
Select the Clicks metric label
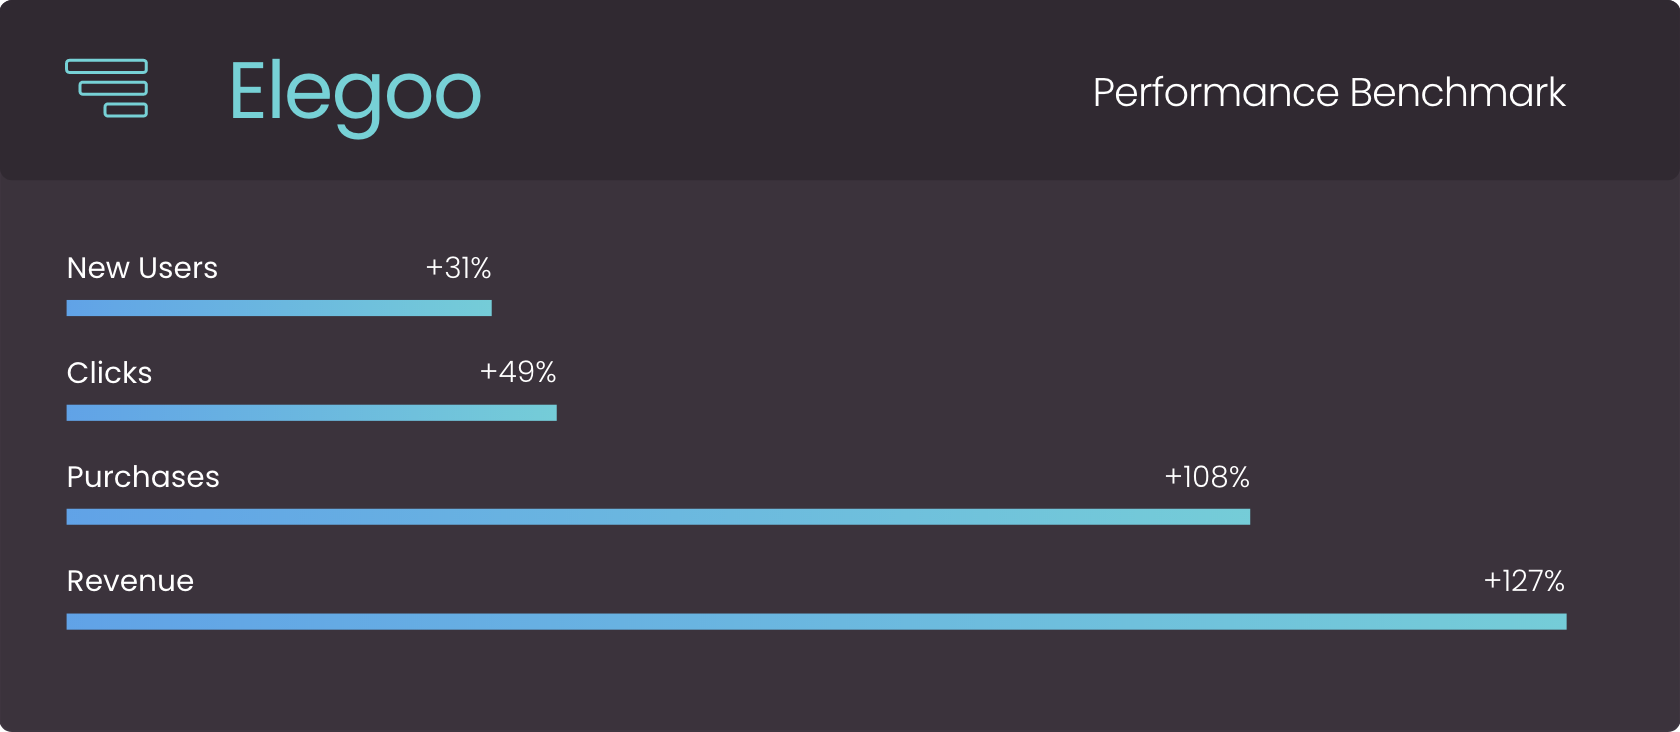pos(109,373)
